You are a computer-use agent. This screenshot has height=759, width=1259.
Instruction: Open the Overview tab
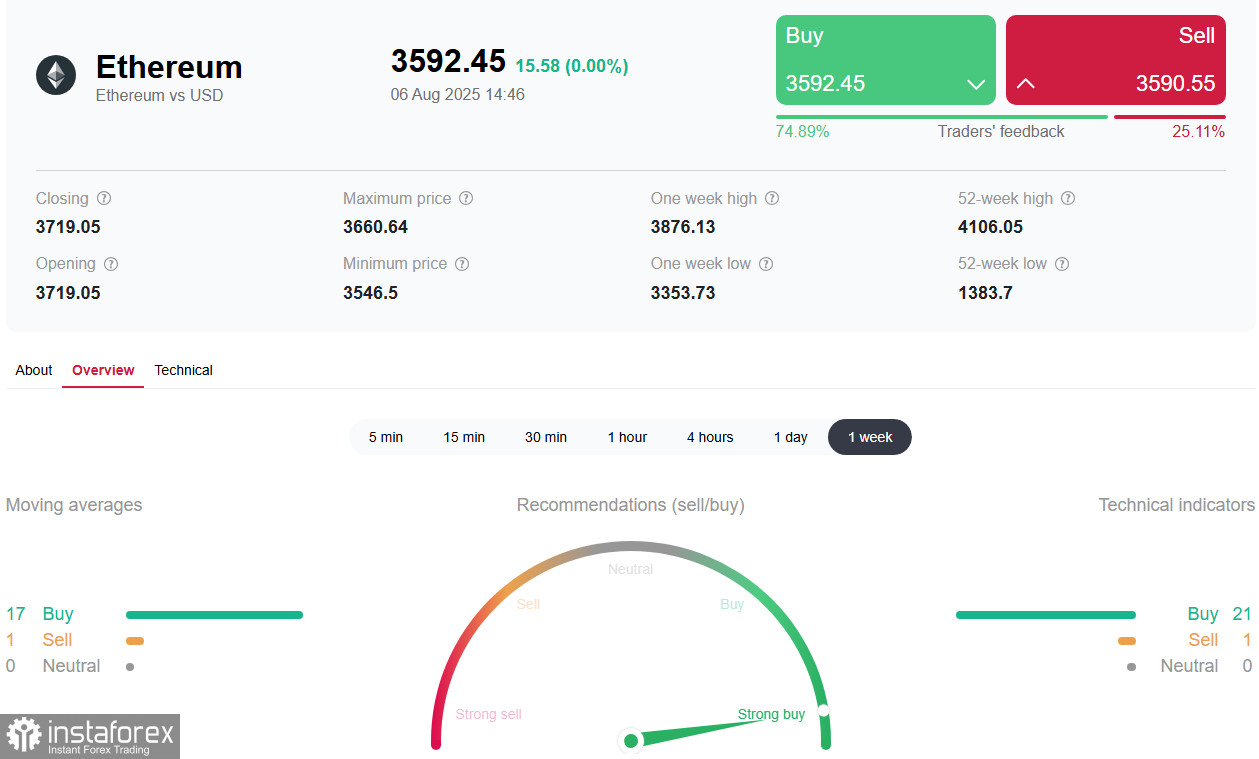[x=103, y=370]
